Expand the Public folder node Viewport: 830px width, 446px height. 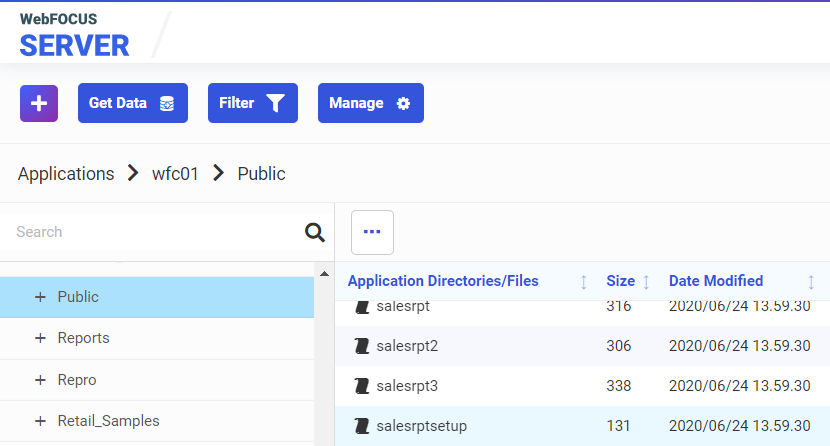coord(41,297)
